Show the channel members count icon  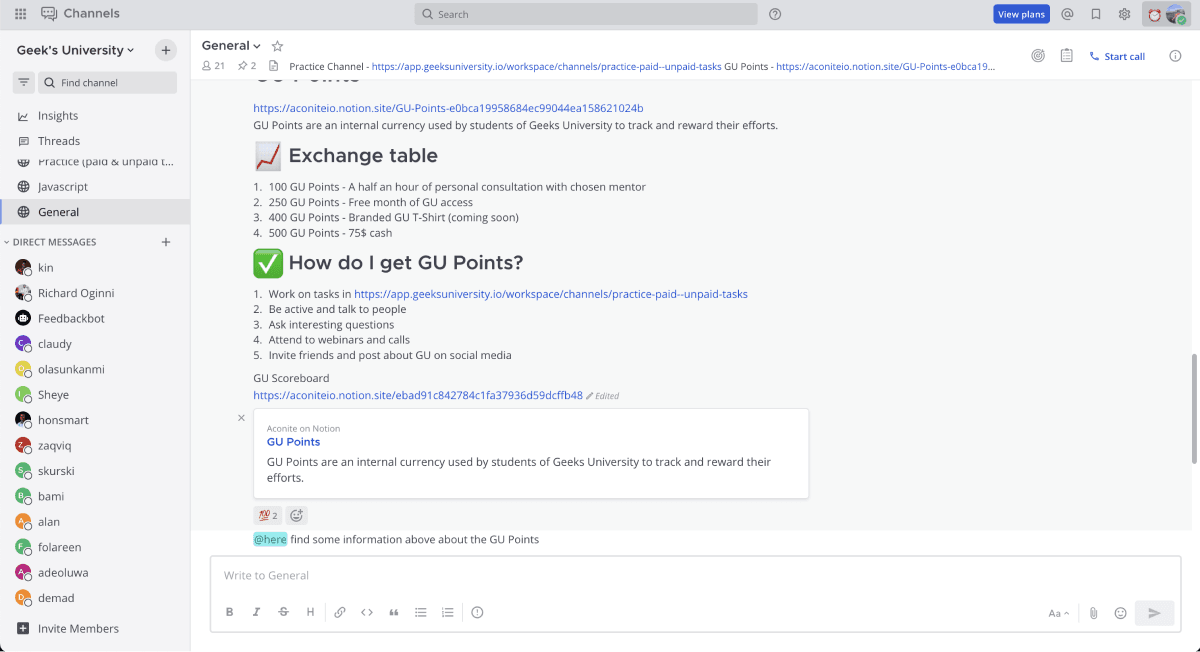click(213, 66)
